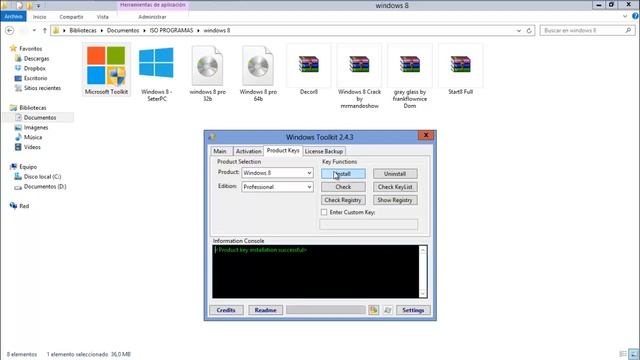Open Imágenes library
640x360 pixels.
pos(31,127)
